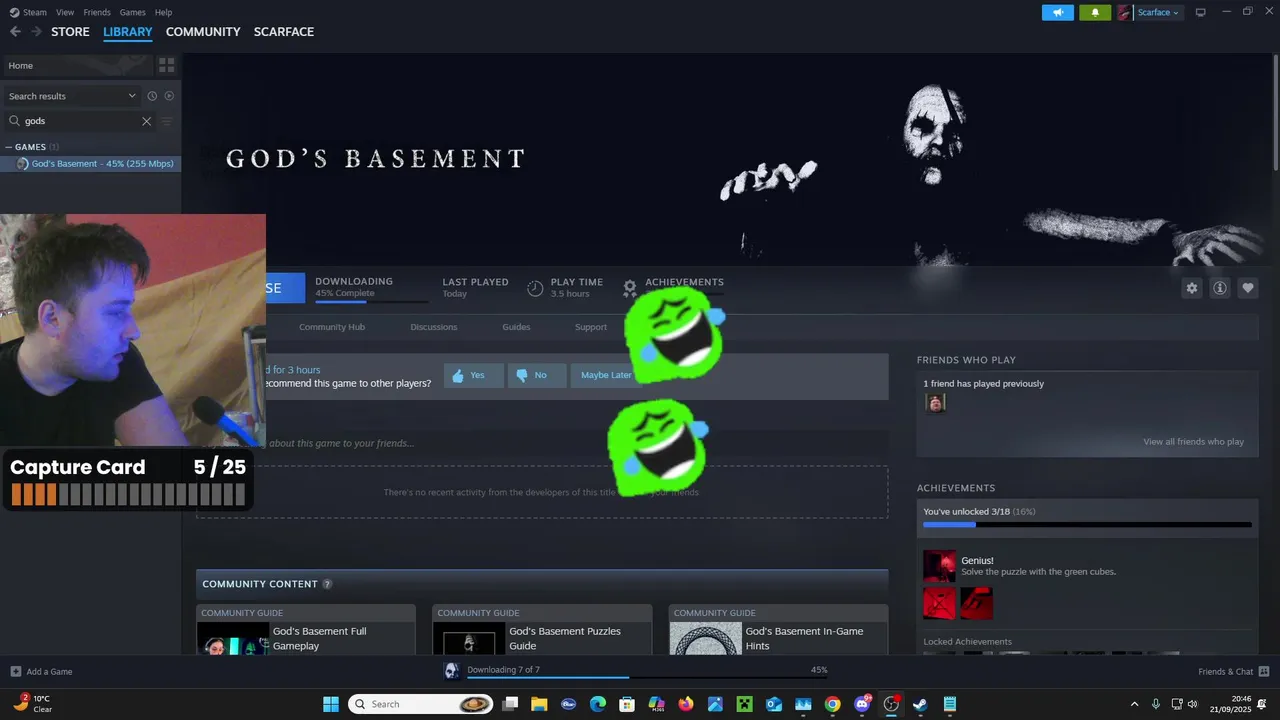The width and height of the screenshot is (1280, 720).
Task: Open Discord from the taskbar
Action: point(862,704)
